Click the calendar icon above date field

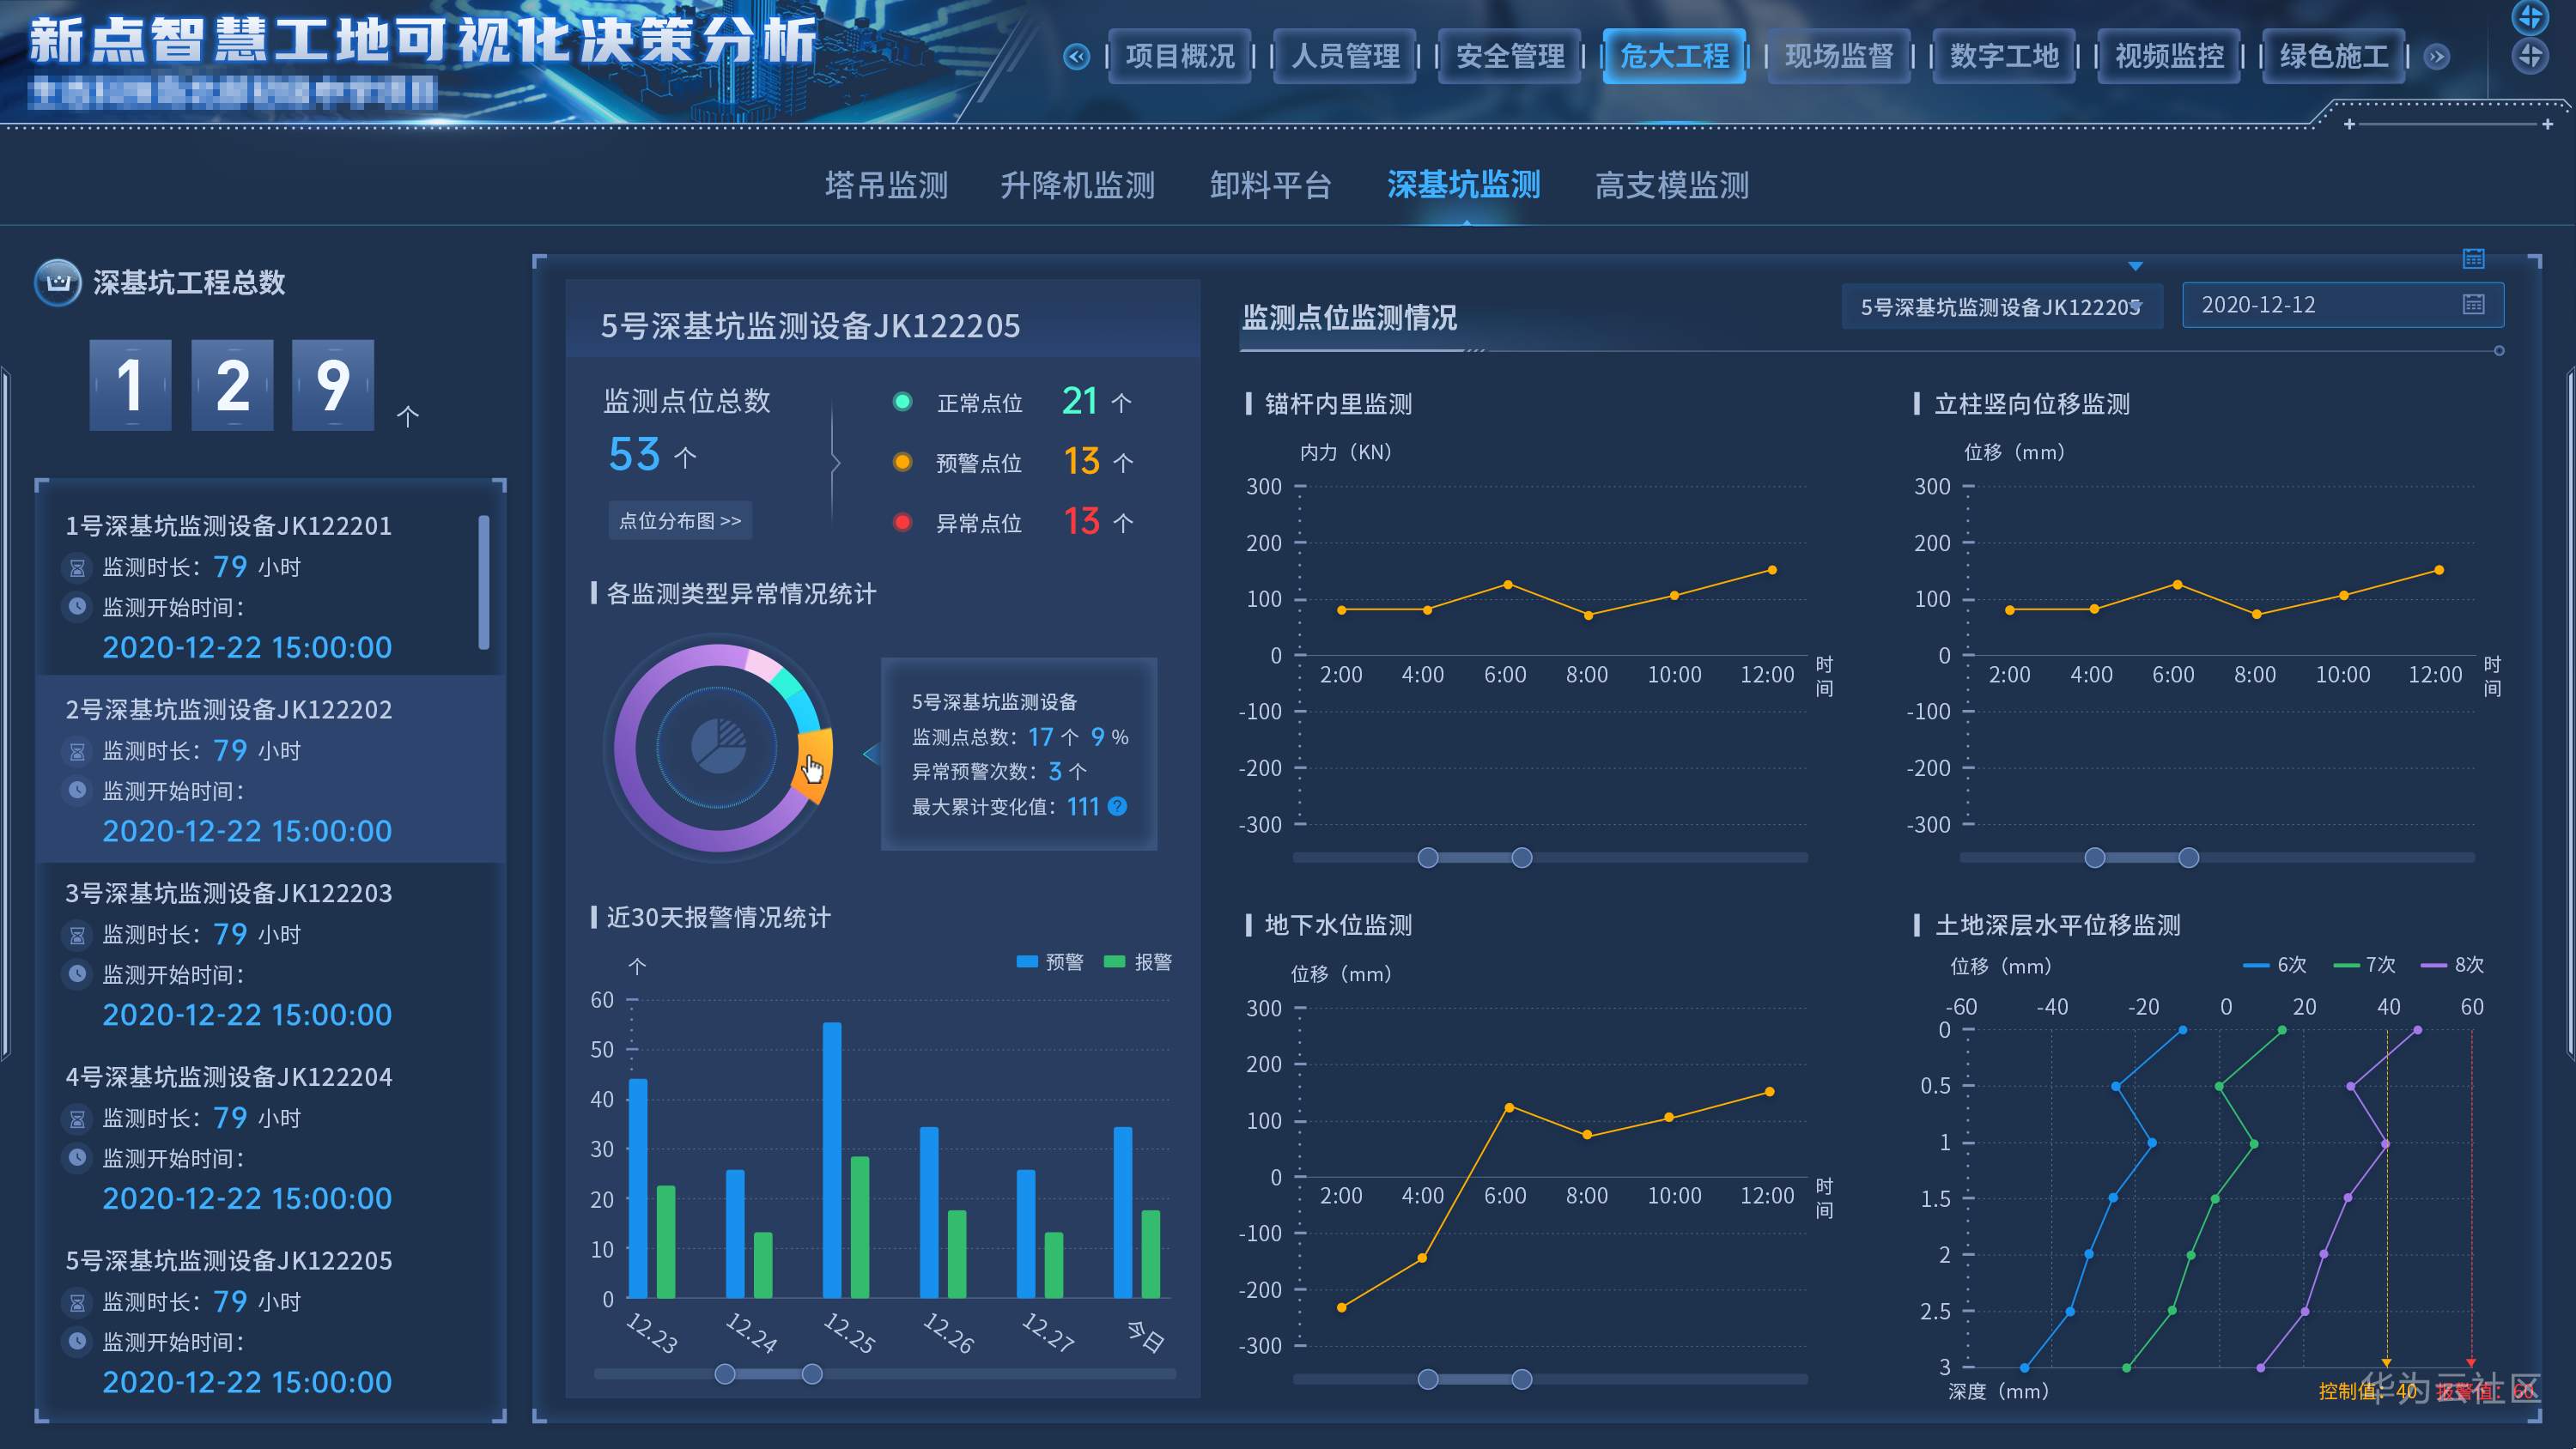point(2473,259)
